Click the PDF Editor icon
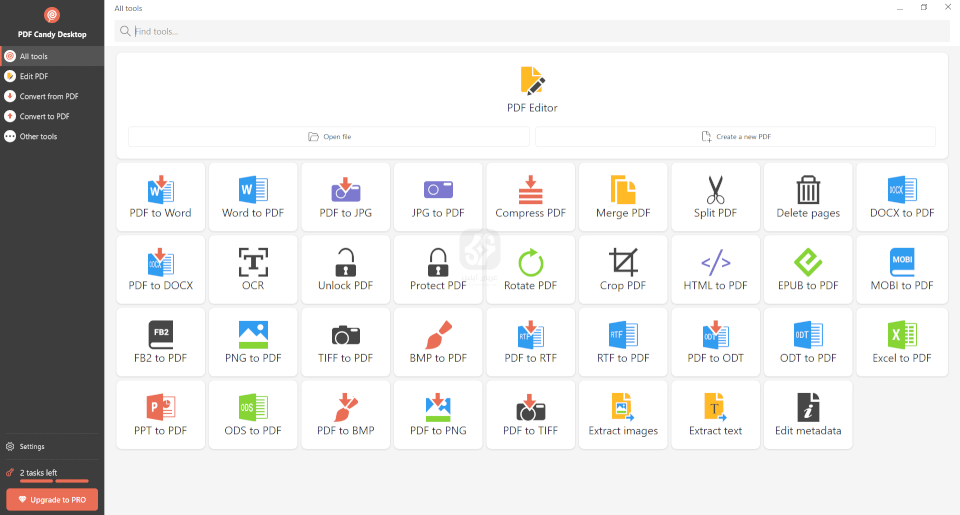The width and height of the screenshot is (960, 515). (532, 81)
